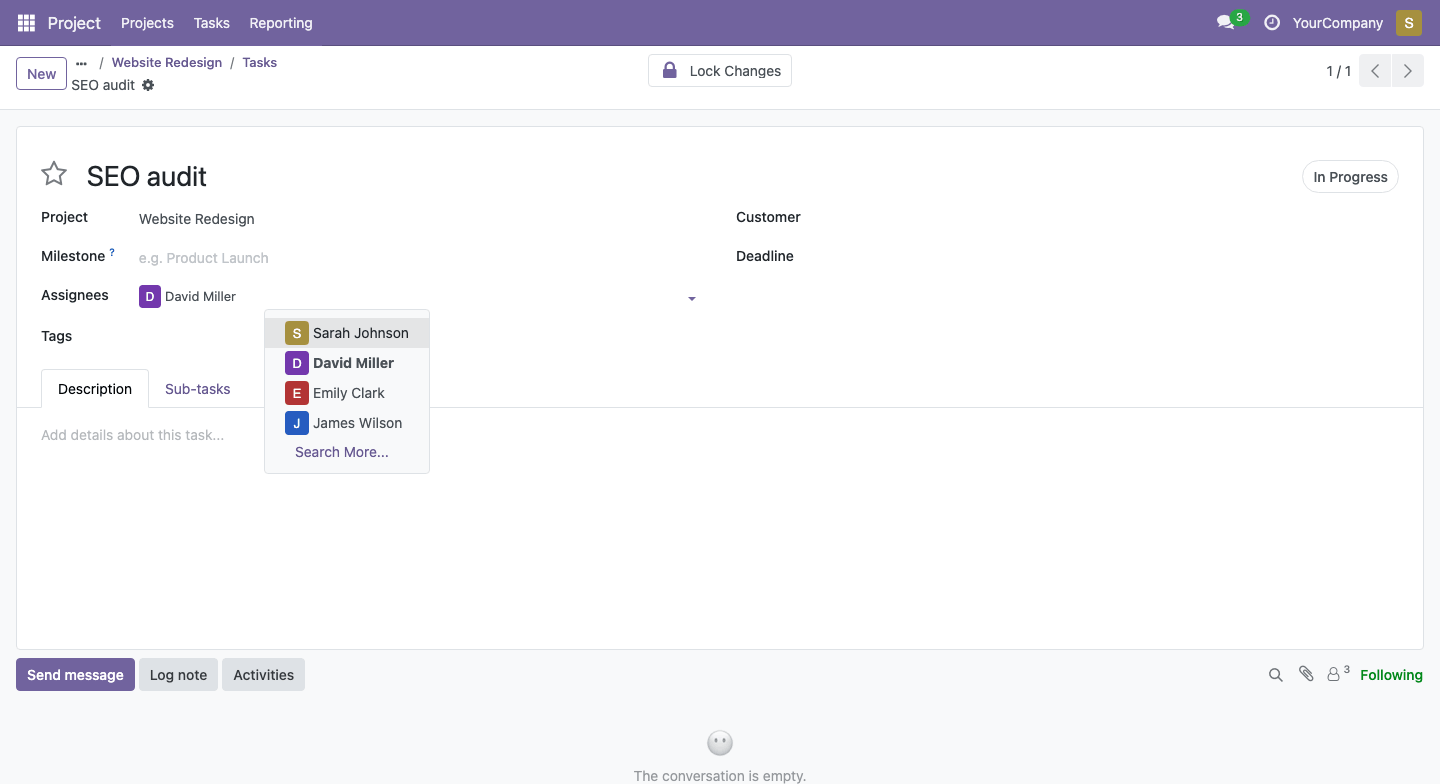Screen dimensions: 1440x784
Task: Click the user avatar in top bar
Action: (x=1409, y=23)
